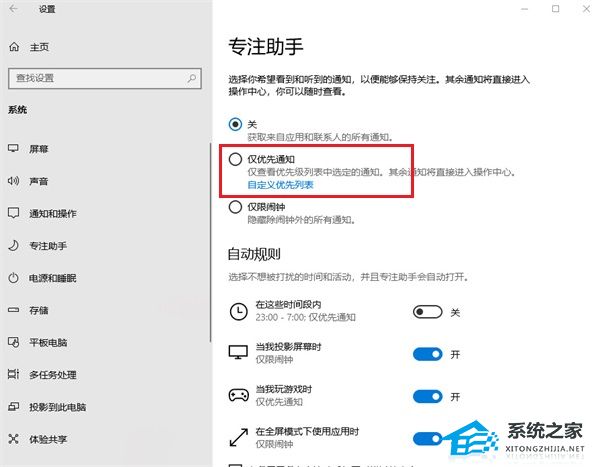Toggle the 在全屏模式下使用应用时 switch
The image size is (600, 467).
(427, 439)
